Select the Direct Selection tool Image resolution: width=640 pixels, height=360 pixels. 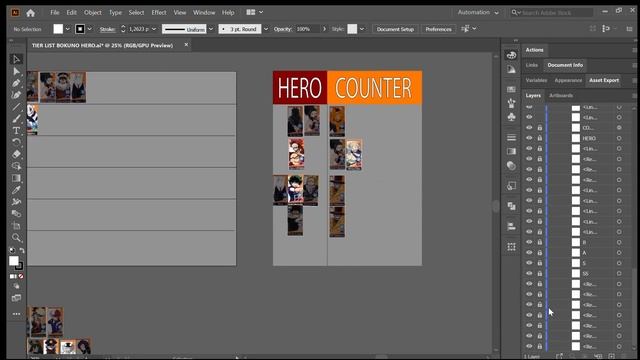click(16, 71)
